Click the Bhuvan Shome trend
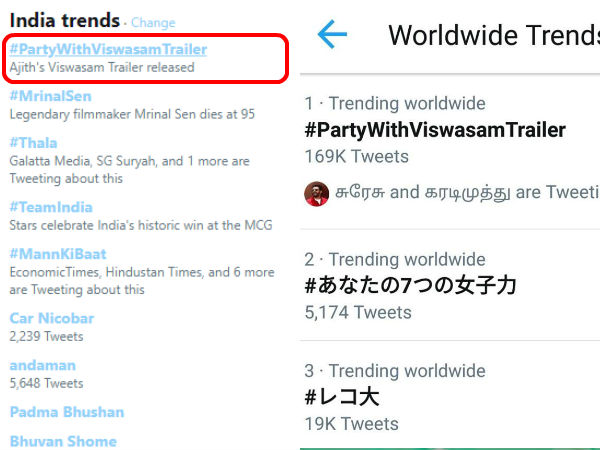Viewport: 600px width, 450px height. tap(63, 441)
